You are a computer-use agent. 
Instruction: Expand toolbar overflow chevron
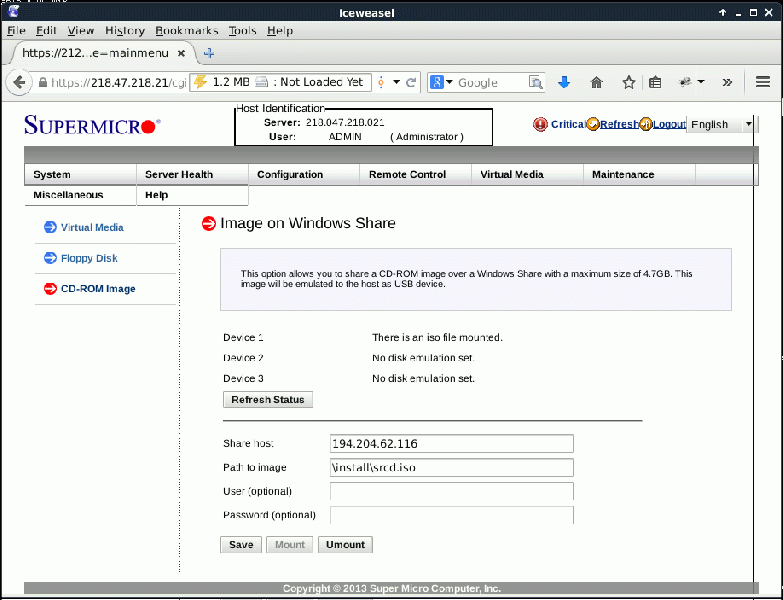coord(727,83)
